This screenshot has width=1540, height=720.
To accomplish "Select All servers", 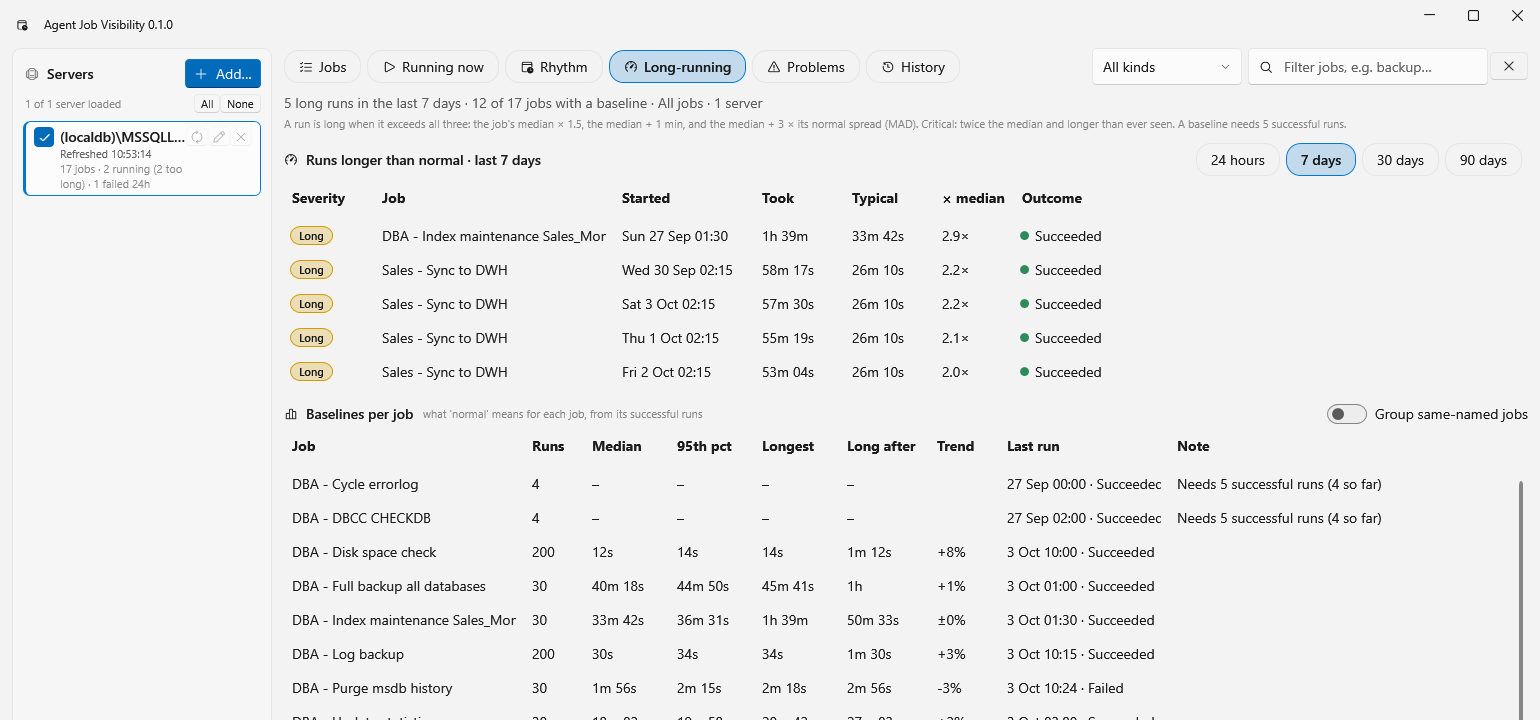I will 207,104.
